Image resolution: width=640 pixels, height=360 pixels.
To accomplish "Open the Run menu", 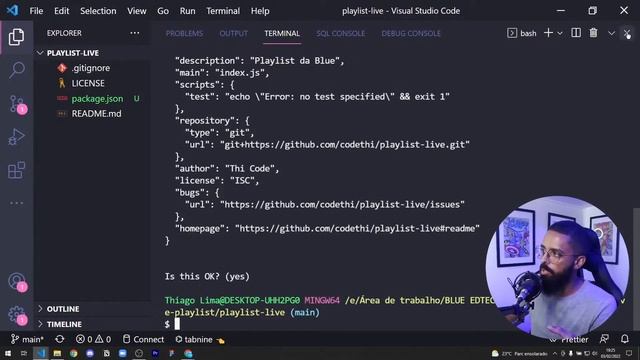I will pos(187,11).
